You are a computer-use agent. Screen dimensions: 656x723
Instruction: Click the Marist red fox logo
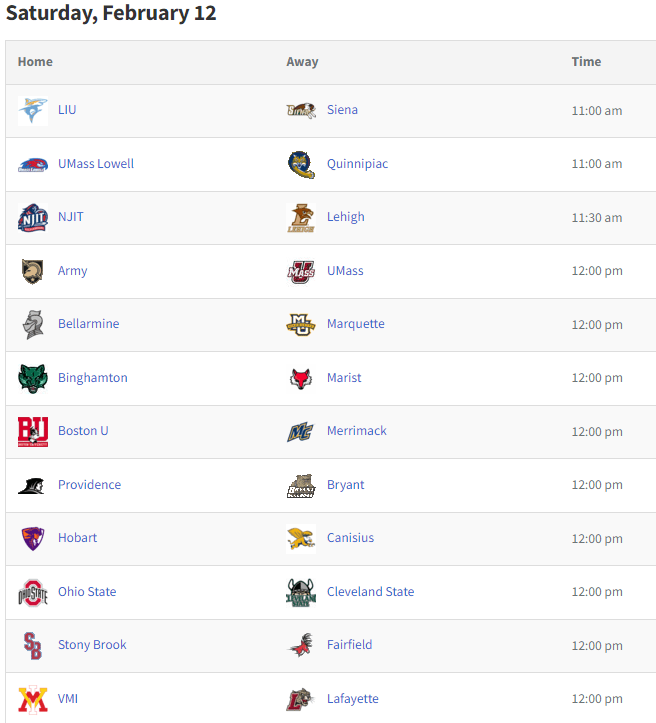[x=301, y=379]
